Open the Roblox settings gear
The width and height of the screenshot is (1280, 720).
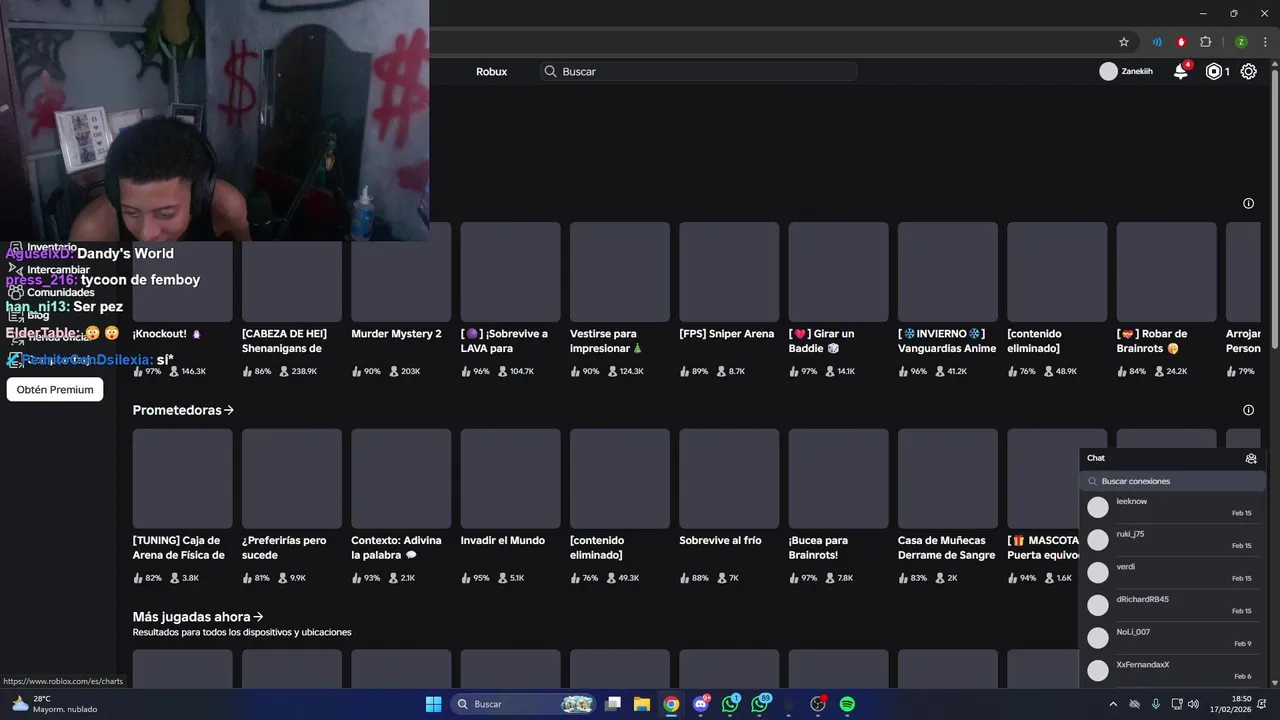click(1249, 71)
